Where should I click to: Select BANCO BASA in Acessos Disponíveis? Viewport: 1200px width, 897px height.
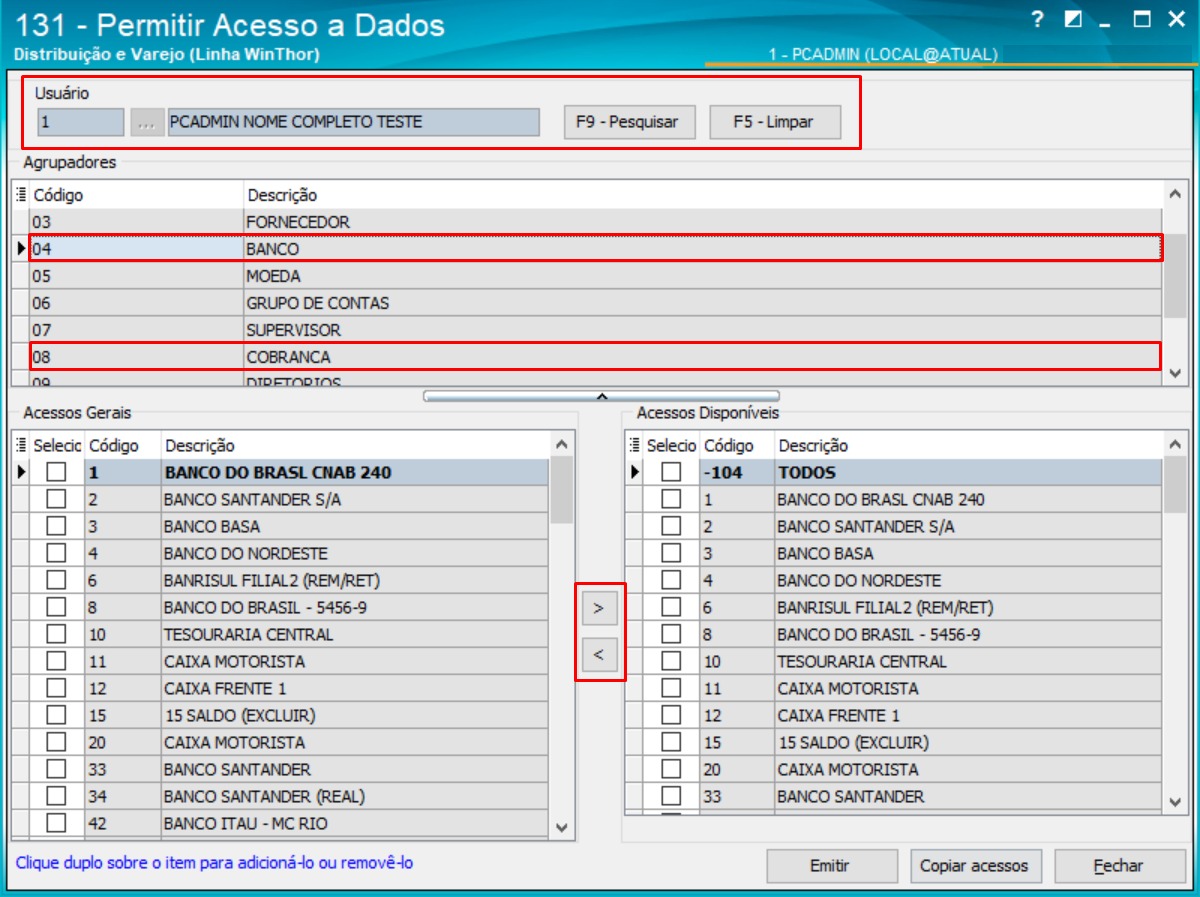pos(903,553)
